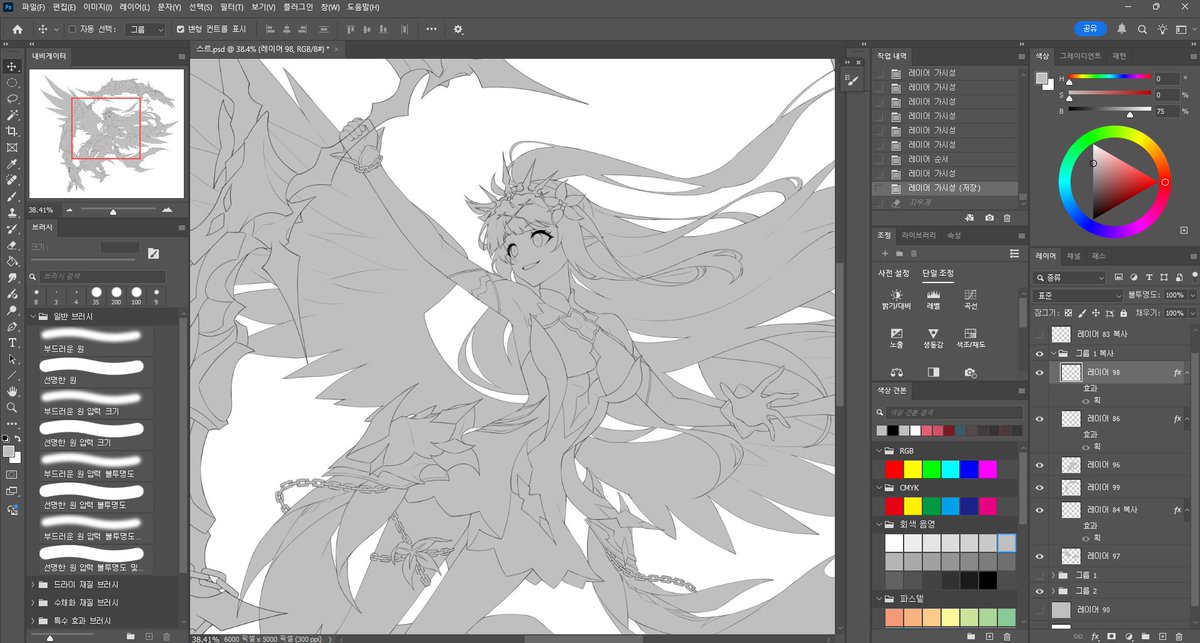Pick the pure red RGB swatch
This screenshot has width=1200, height=643.
click(893, 469)
